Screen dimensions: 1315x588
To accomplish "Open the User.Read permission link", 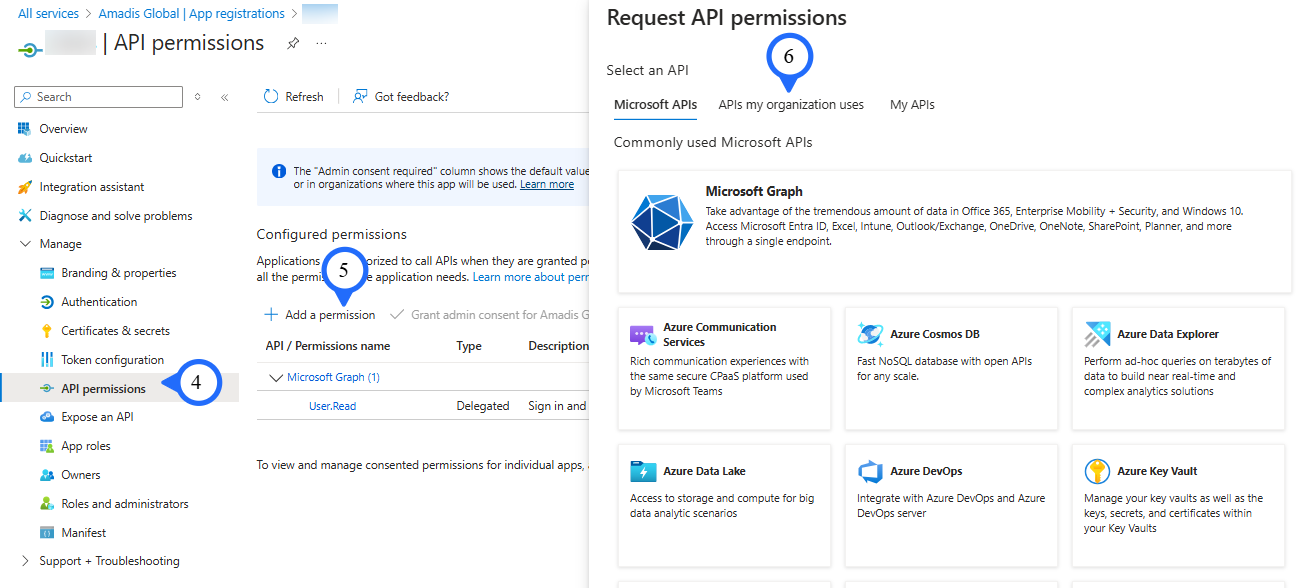I will [x=332, y=406].
